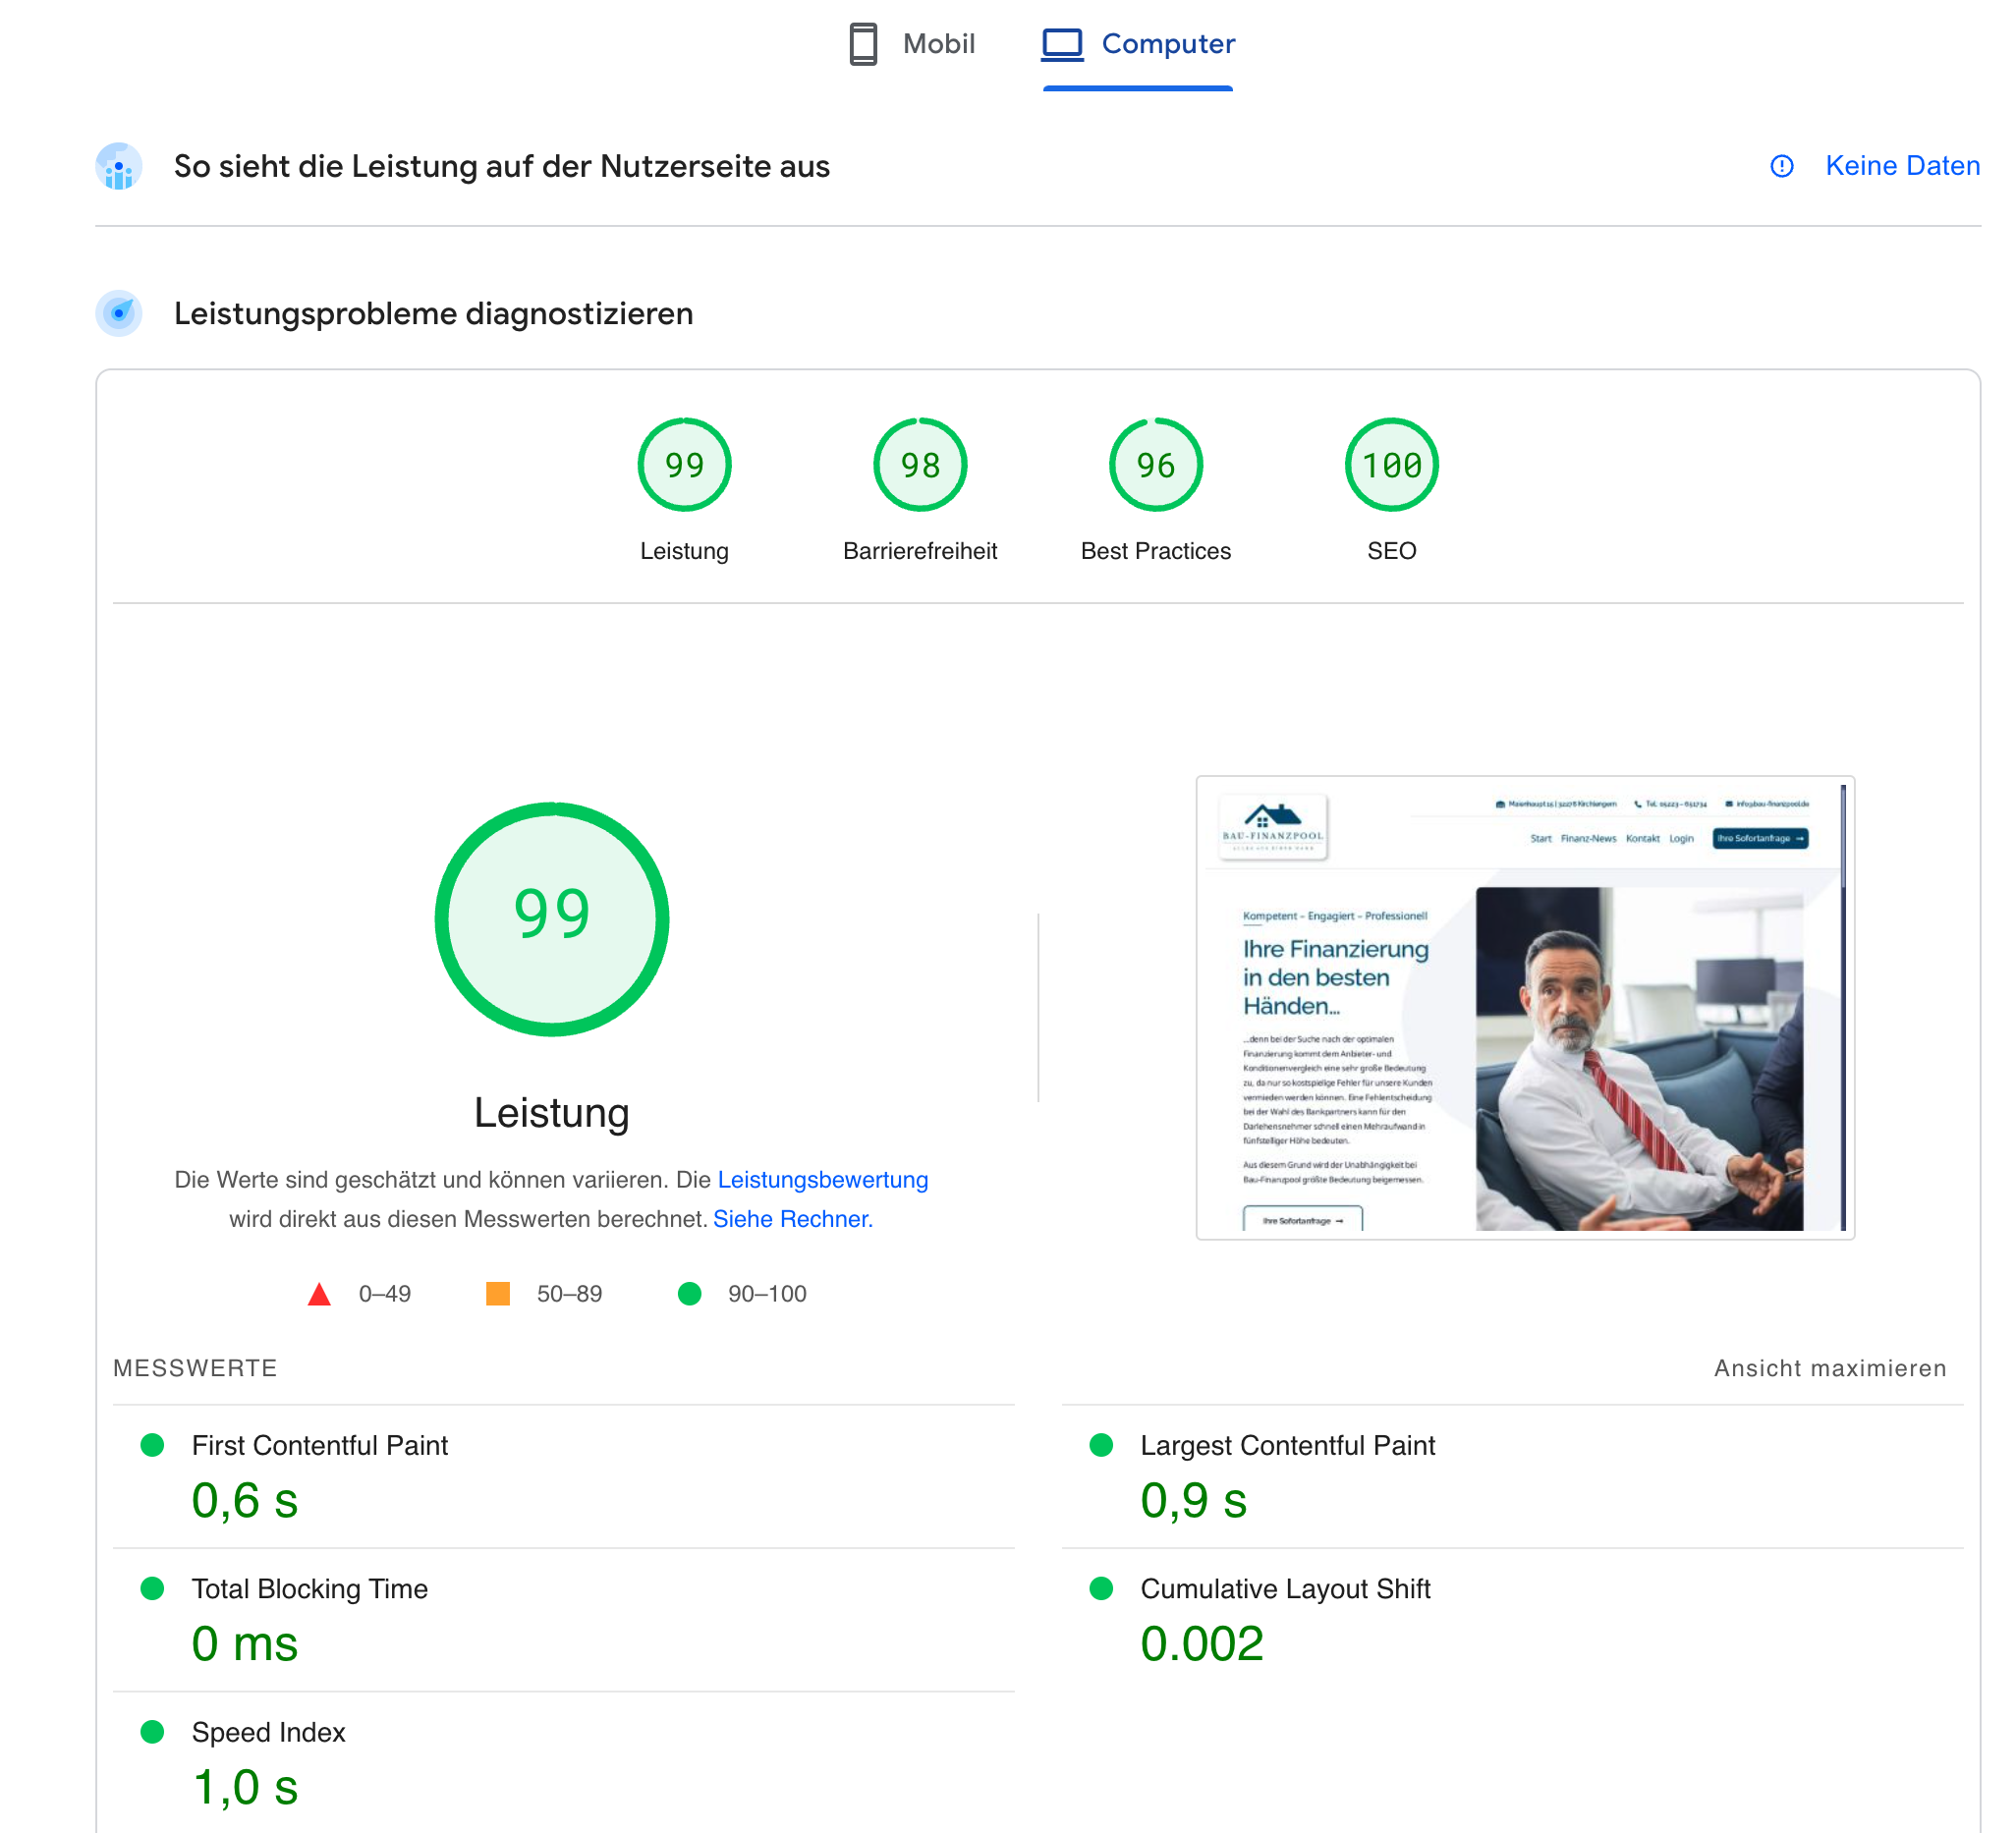The width and height of the screenshot is (2016, 1833).
Task: Click the diagnose performance section icon
Action: 119,314
